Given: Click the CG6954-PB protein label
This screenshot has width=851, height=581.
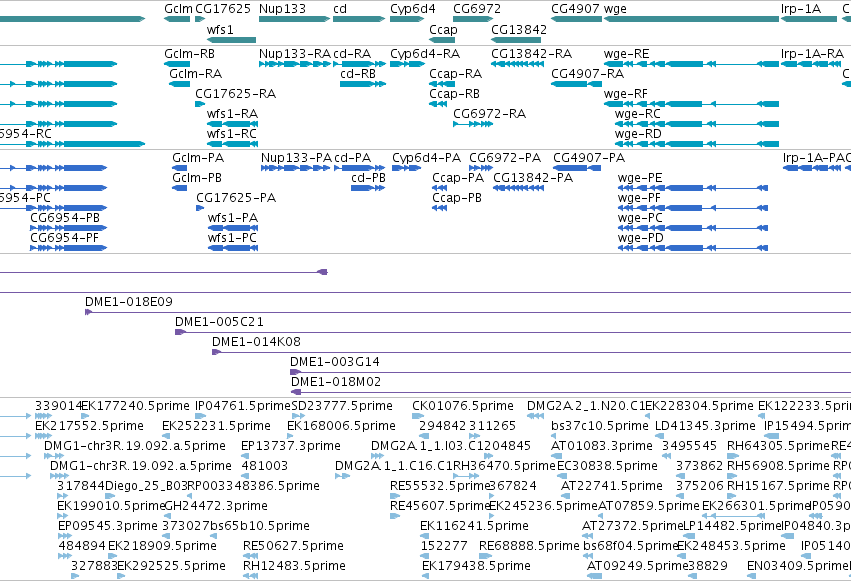Looking at the screenshot, I should click(x=65, y=218).
